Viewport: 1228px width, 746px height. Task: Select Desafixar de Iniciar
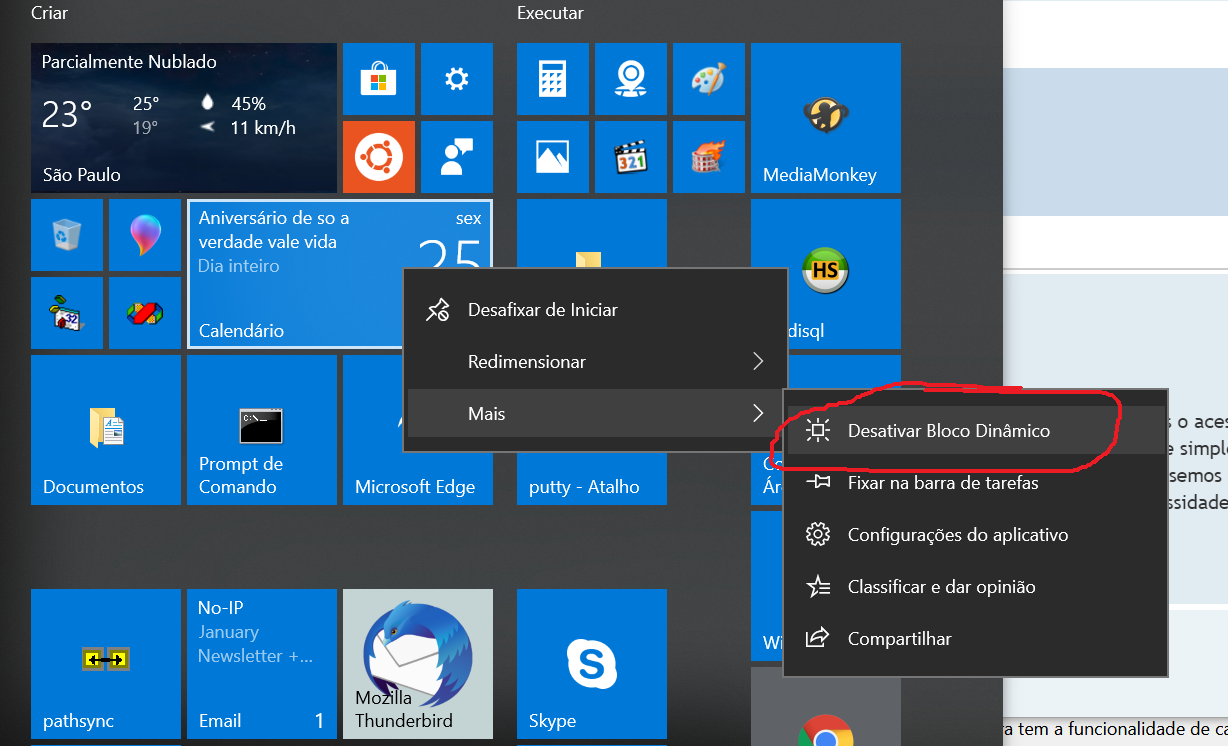pyautogui.click(x=542, y=310)
